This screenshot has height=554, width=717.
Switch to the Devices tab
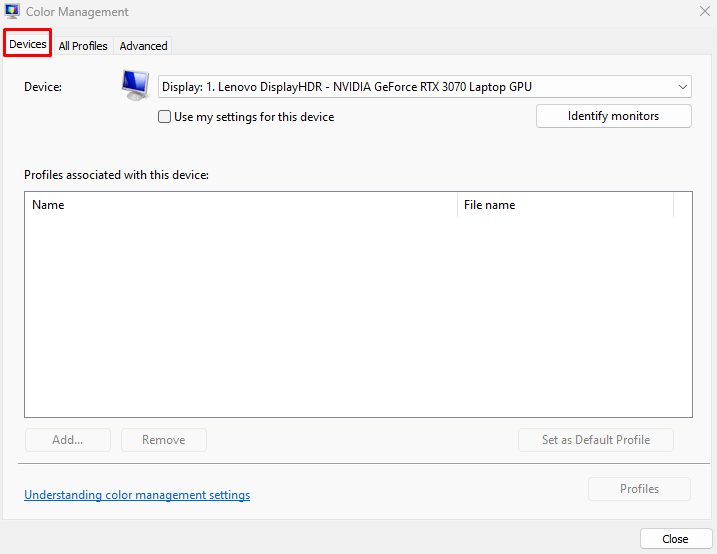coord(28,45)
